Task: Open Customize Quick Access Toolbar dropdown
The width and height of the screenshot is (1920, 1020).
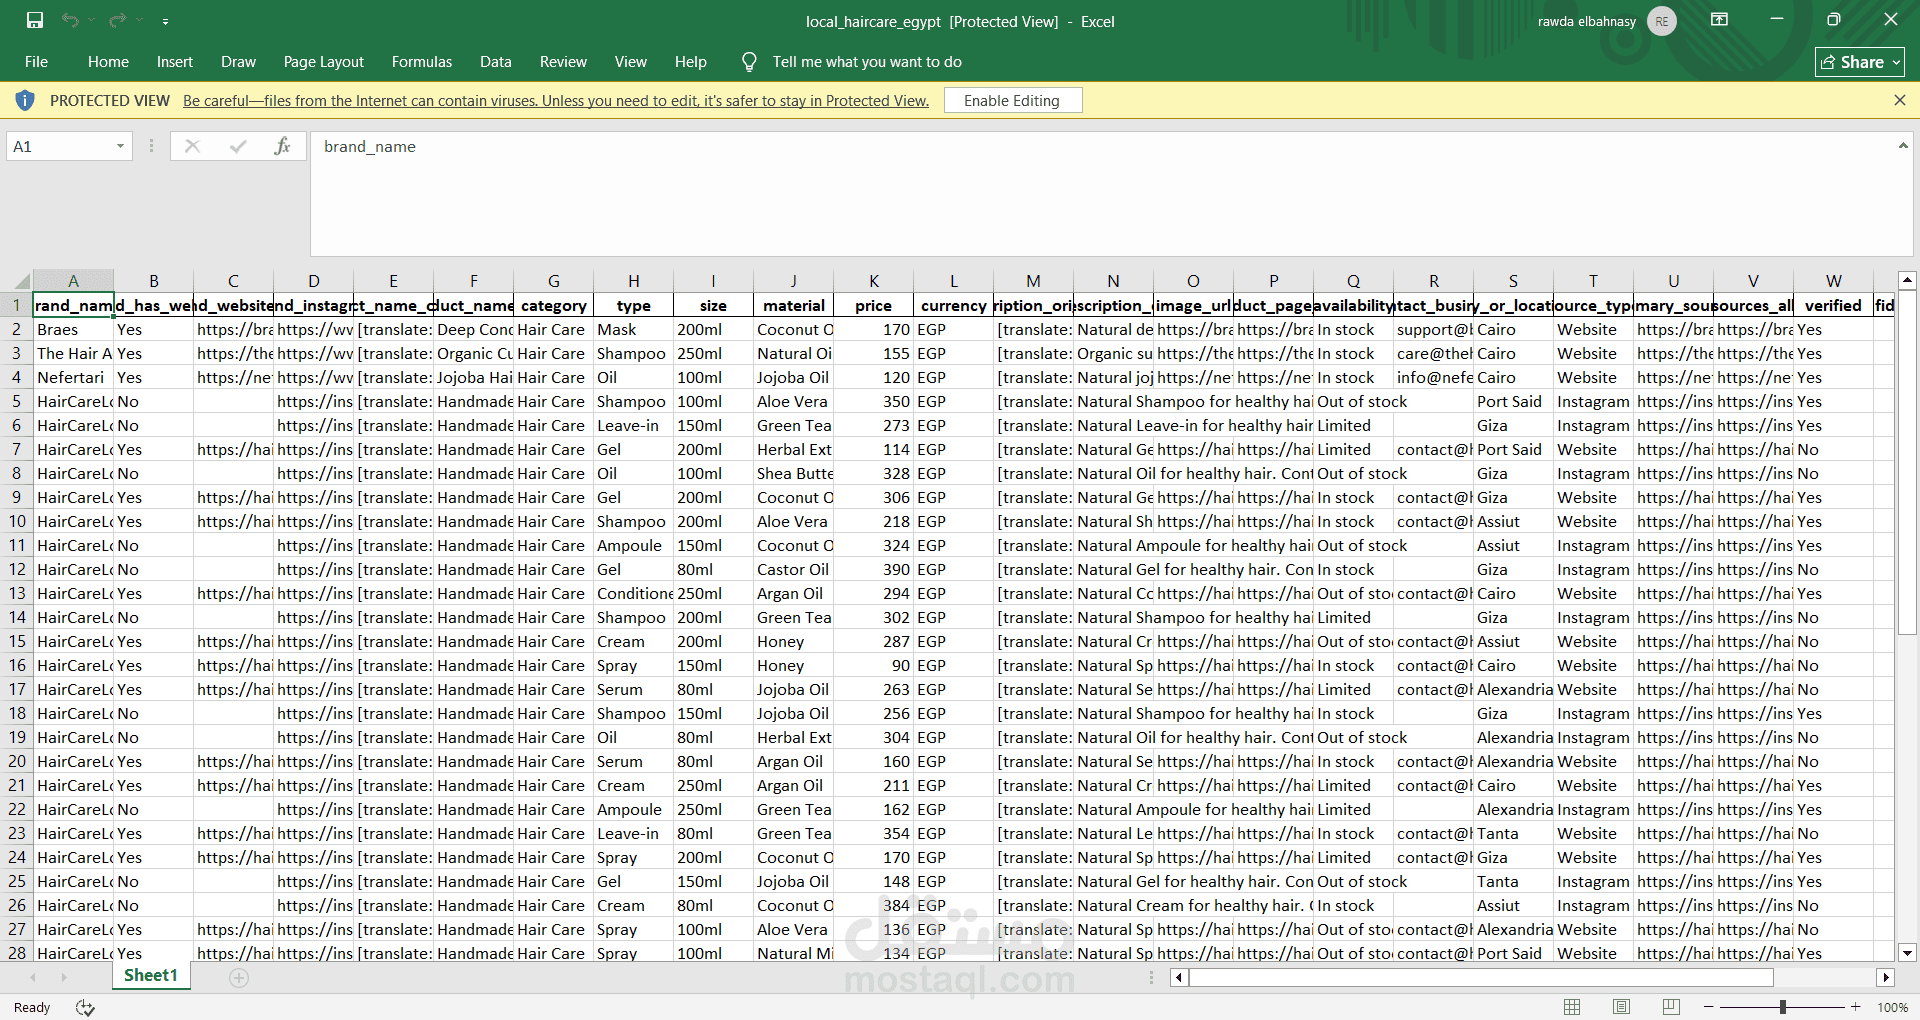Action: (165, 21)
